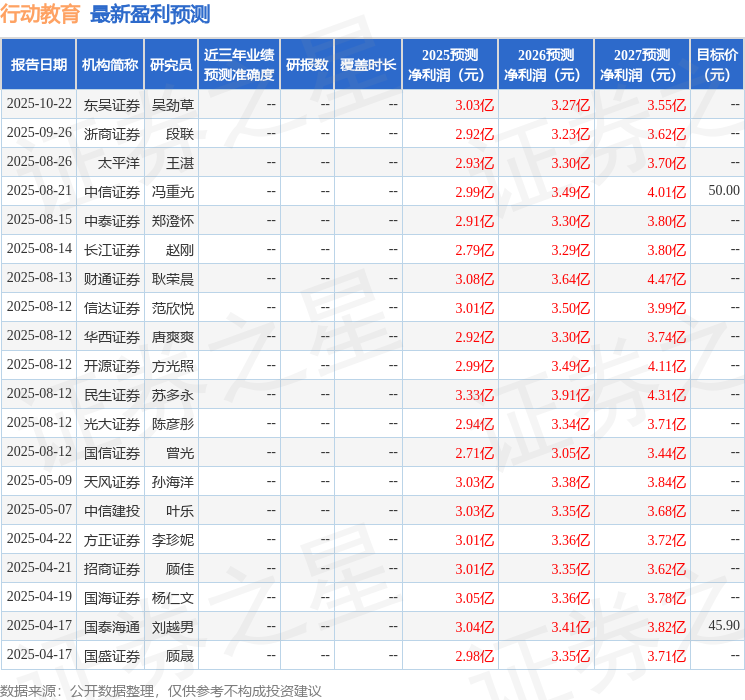Click the 机构简称 column header
The image size is (745, 700).
[x=110, y=64]
